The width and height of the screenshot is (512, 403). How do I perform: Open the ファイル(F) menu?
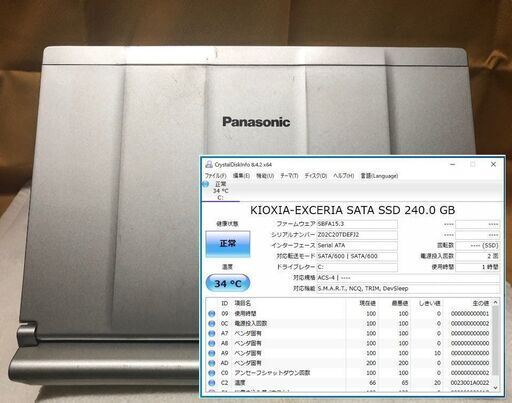tap(215, 176)
